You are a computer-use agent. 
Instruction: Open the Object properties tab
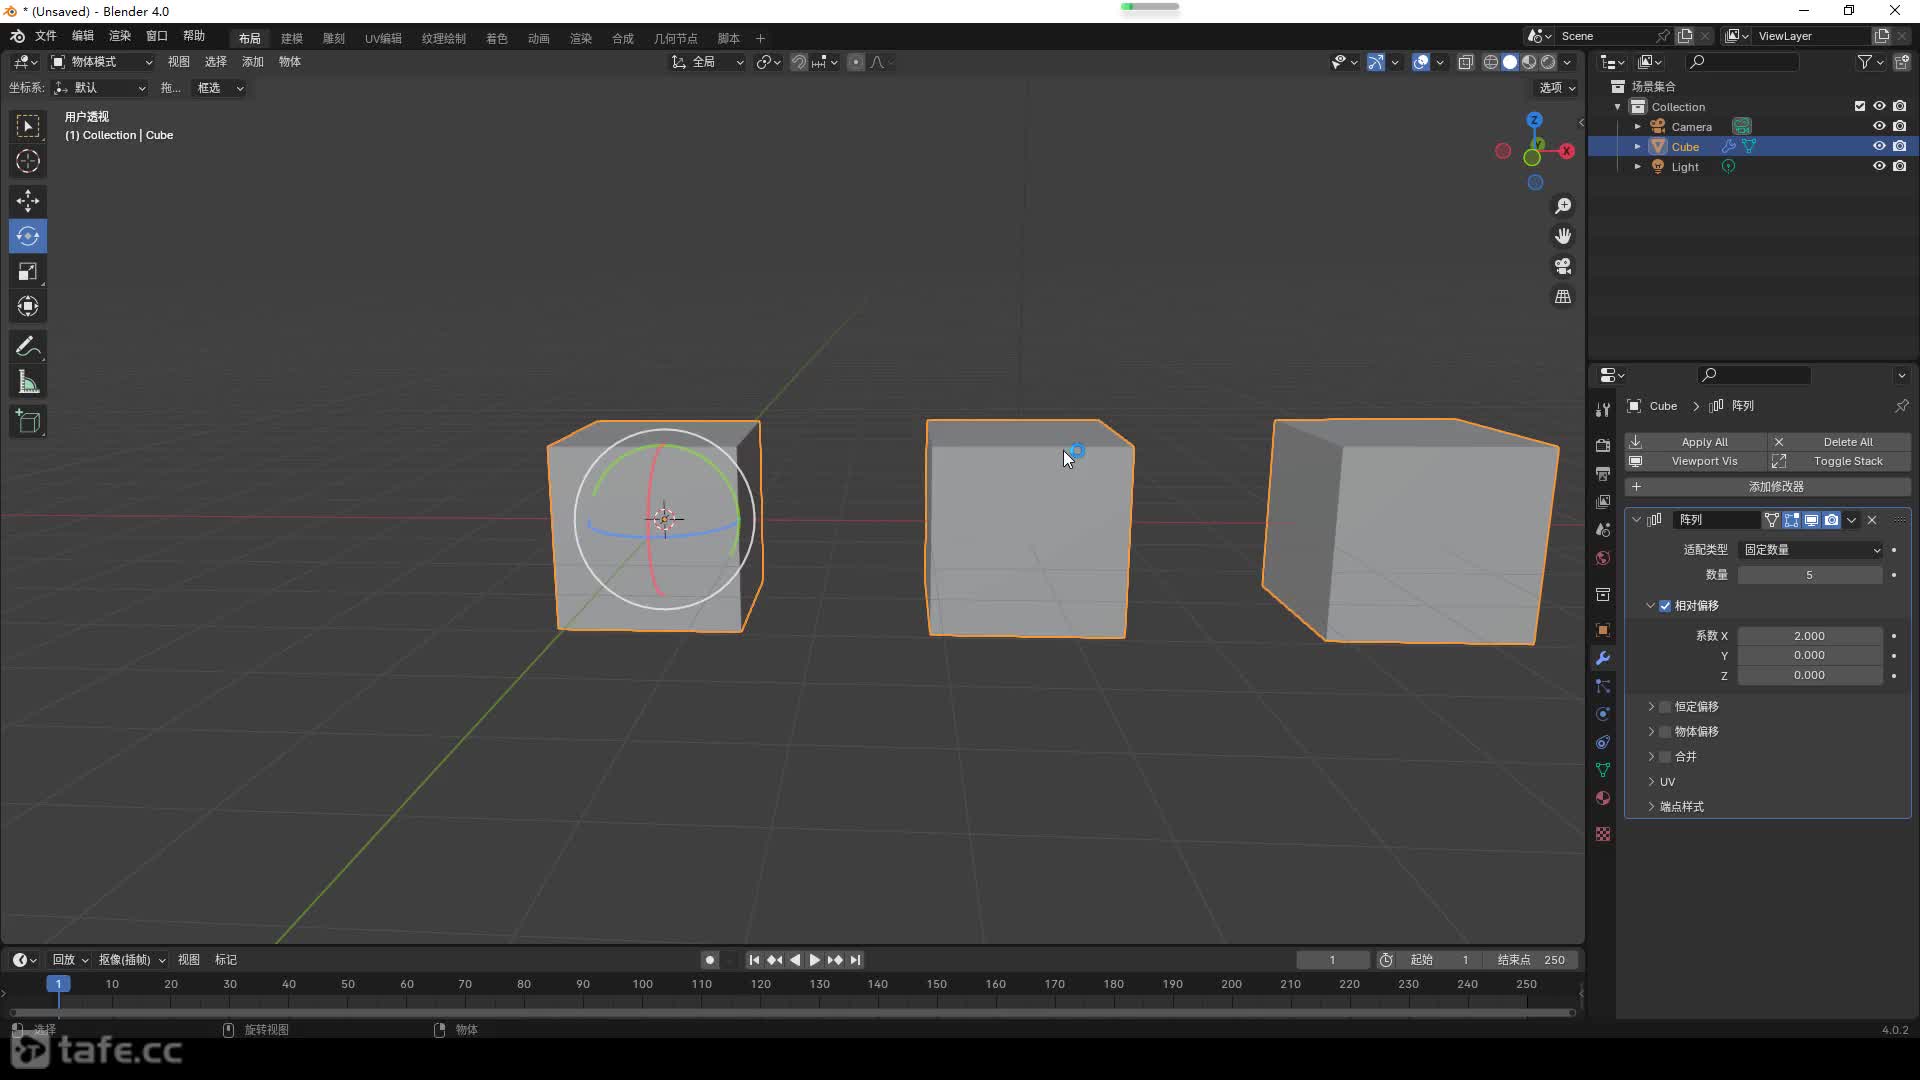pos(1603,630)
